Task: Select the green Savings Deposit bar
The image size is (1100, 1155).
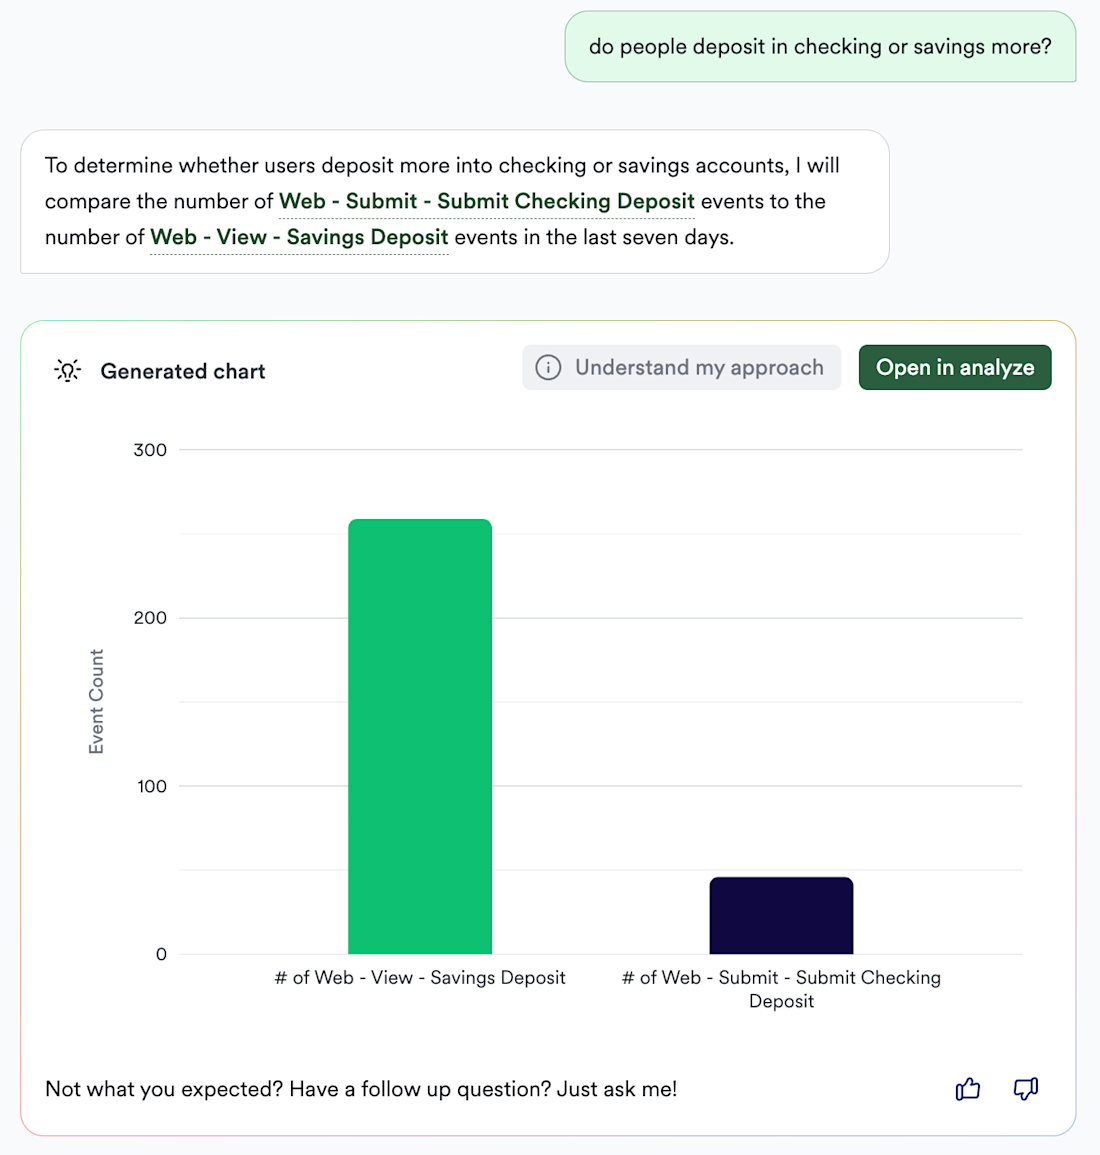Action: pos(420,736)
